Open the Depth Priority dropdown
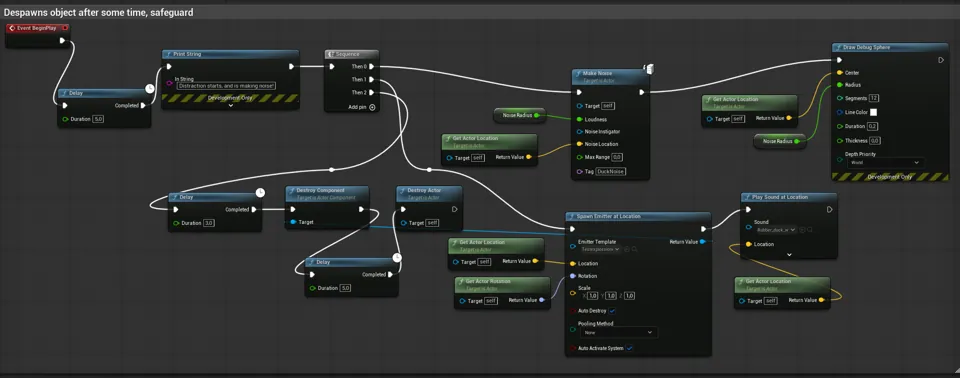The width and height of the screenshot is (960, 378). [x=885, y=162]
